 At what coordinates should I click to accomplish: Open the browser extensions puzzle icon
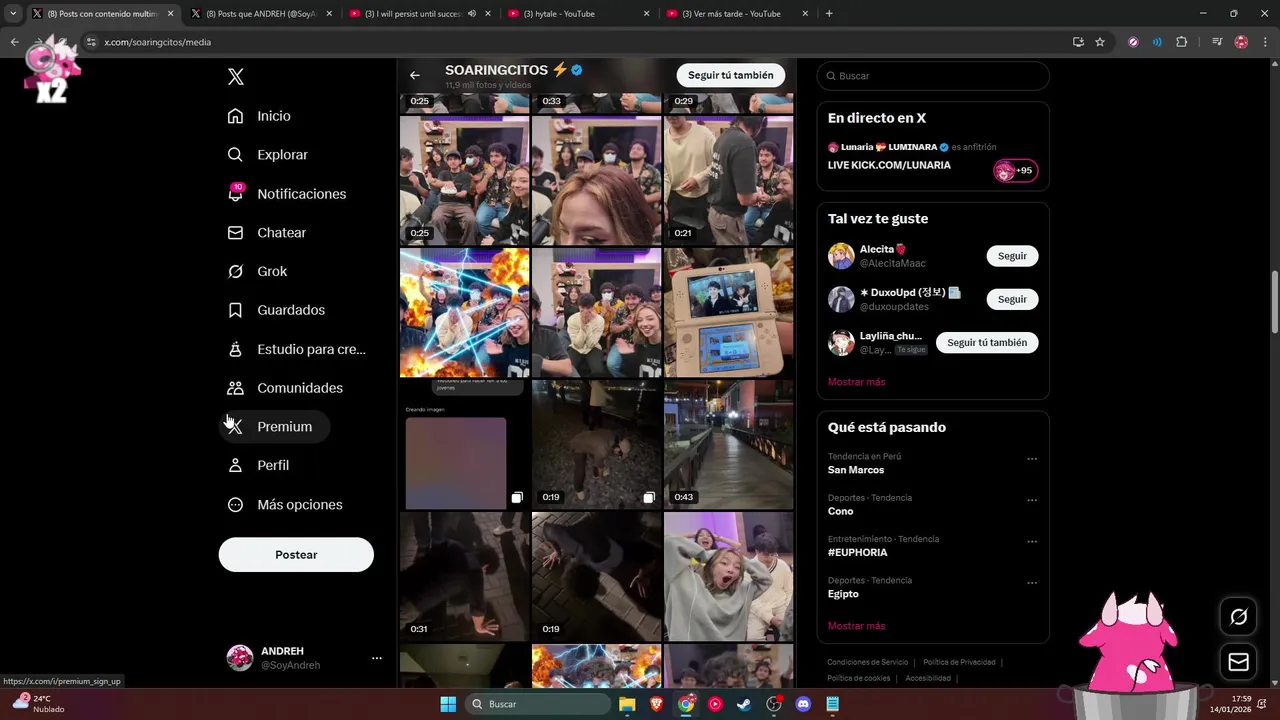pyautogui.click(x=1182, y=42)
